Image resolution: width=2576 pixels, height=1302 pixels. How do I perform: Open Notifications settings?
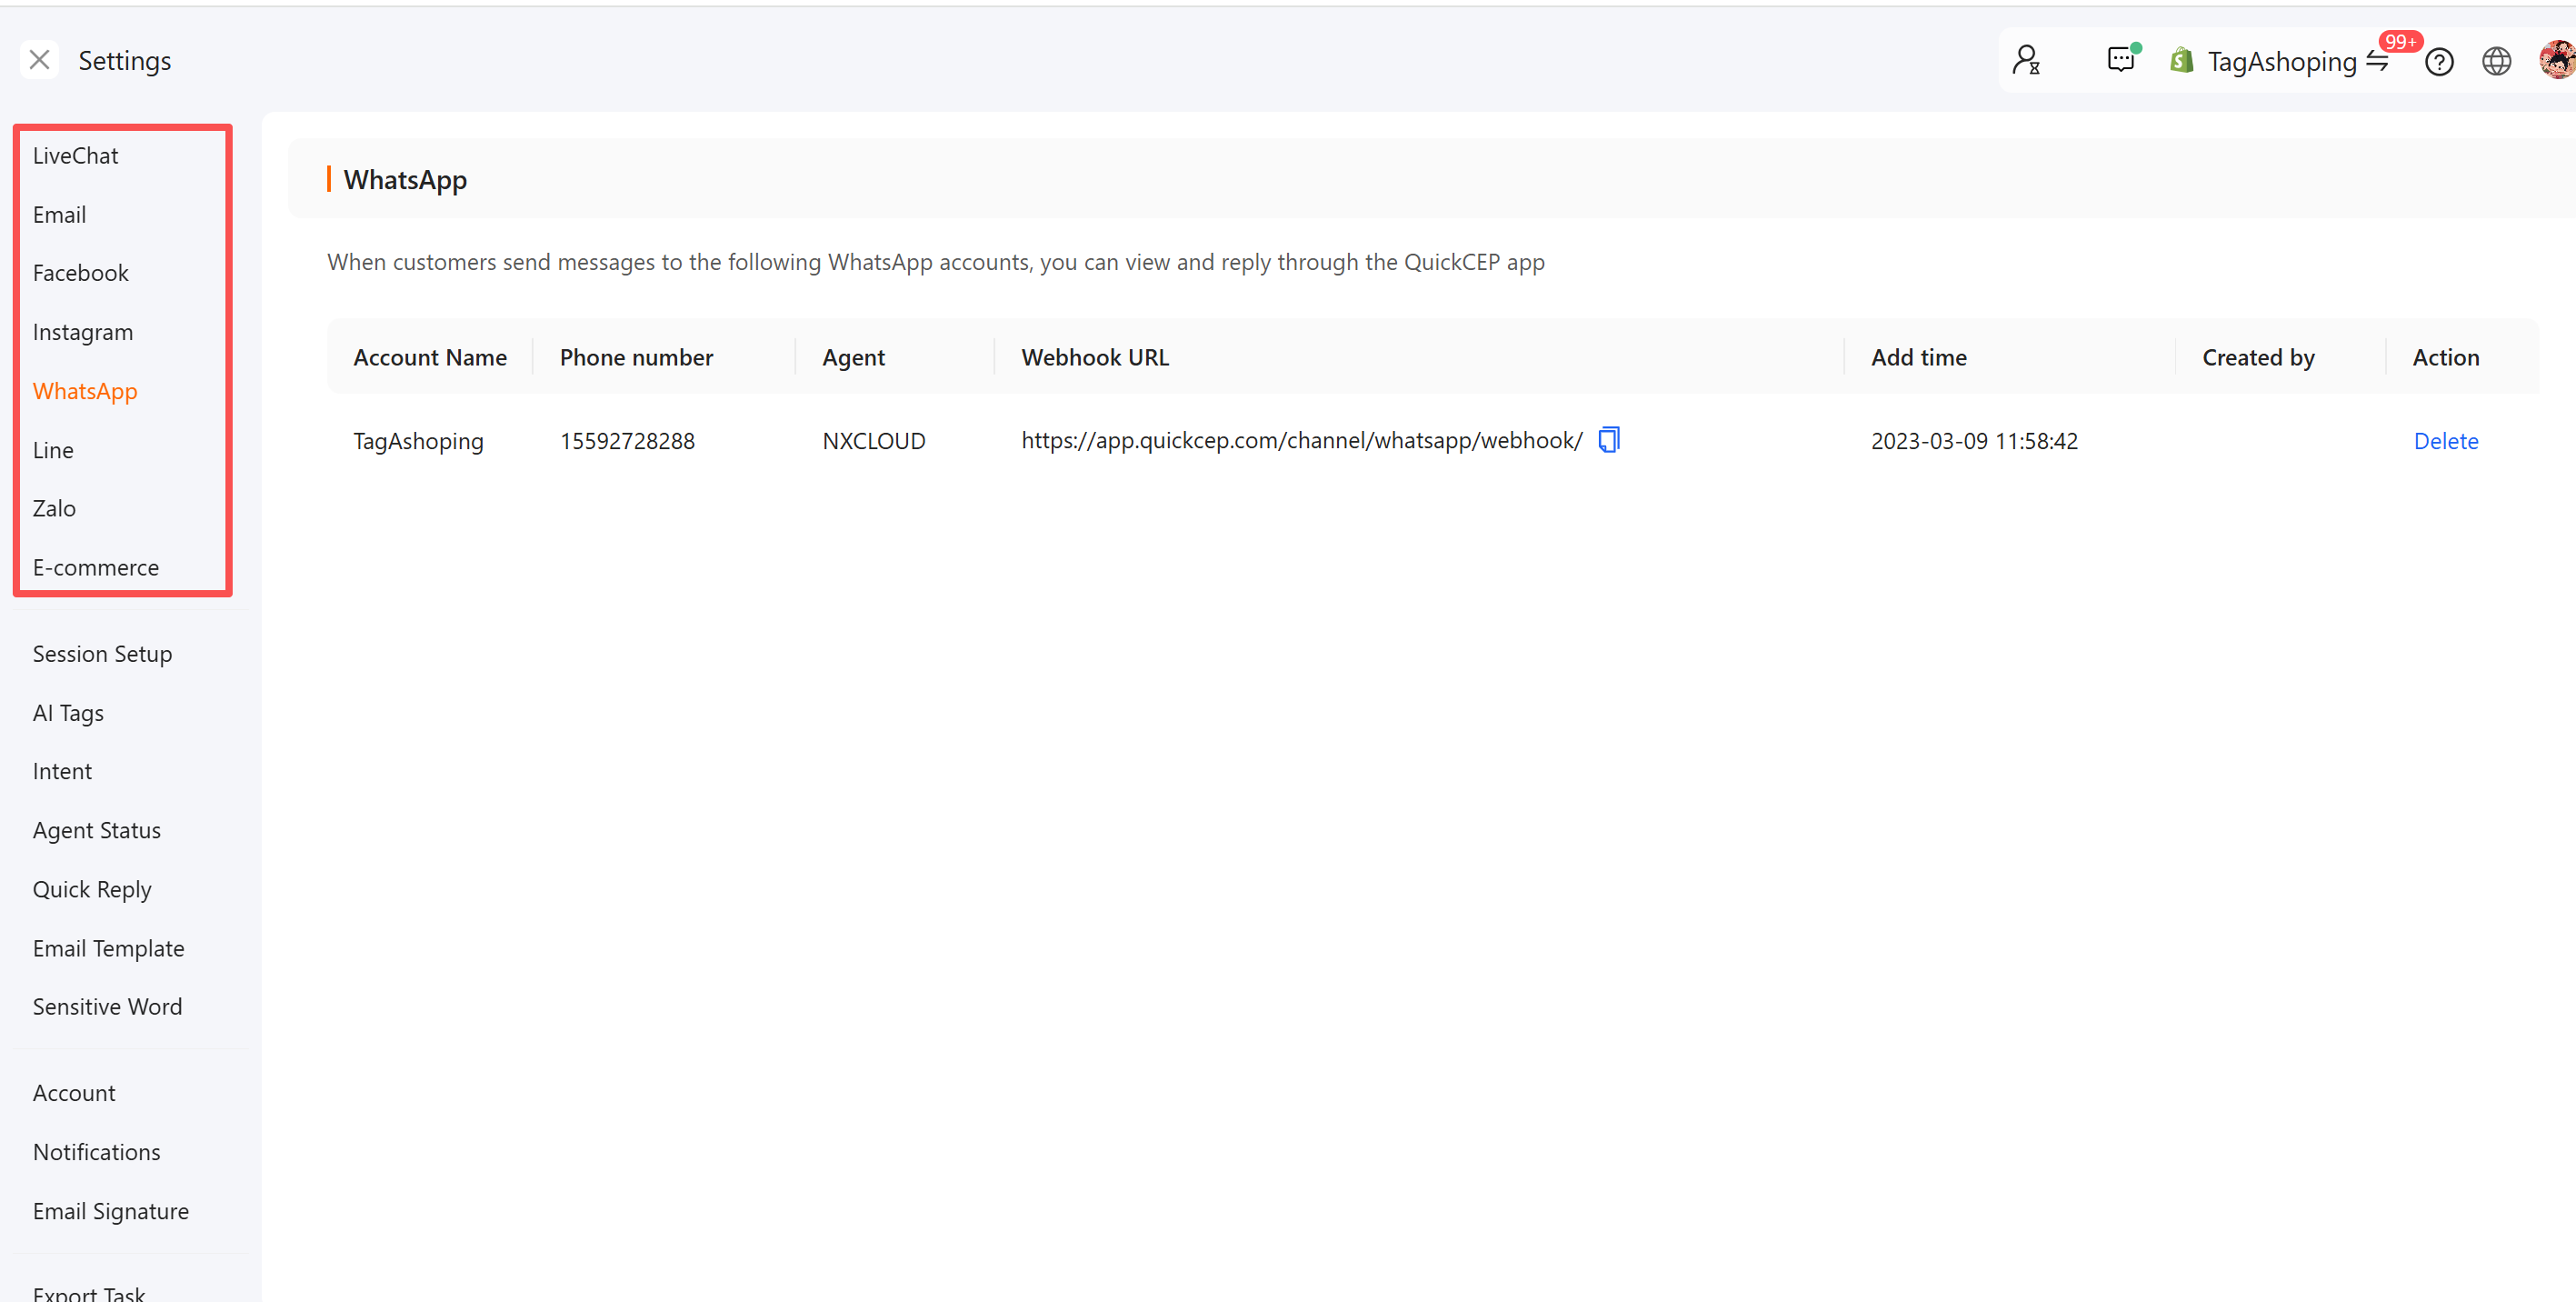[96, 1152]
